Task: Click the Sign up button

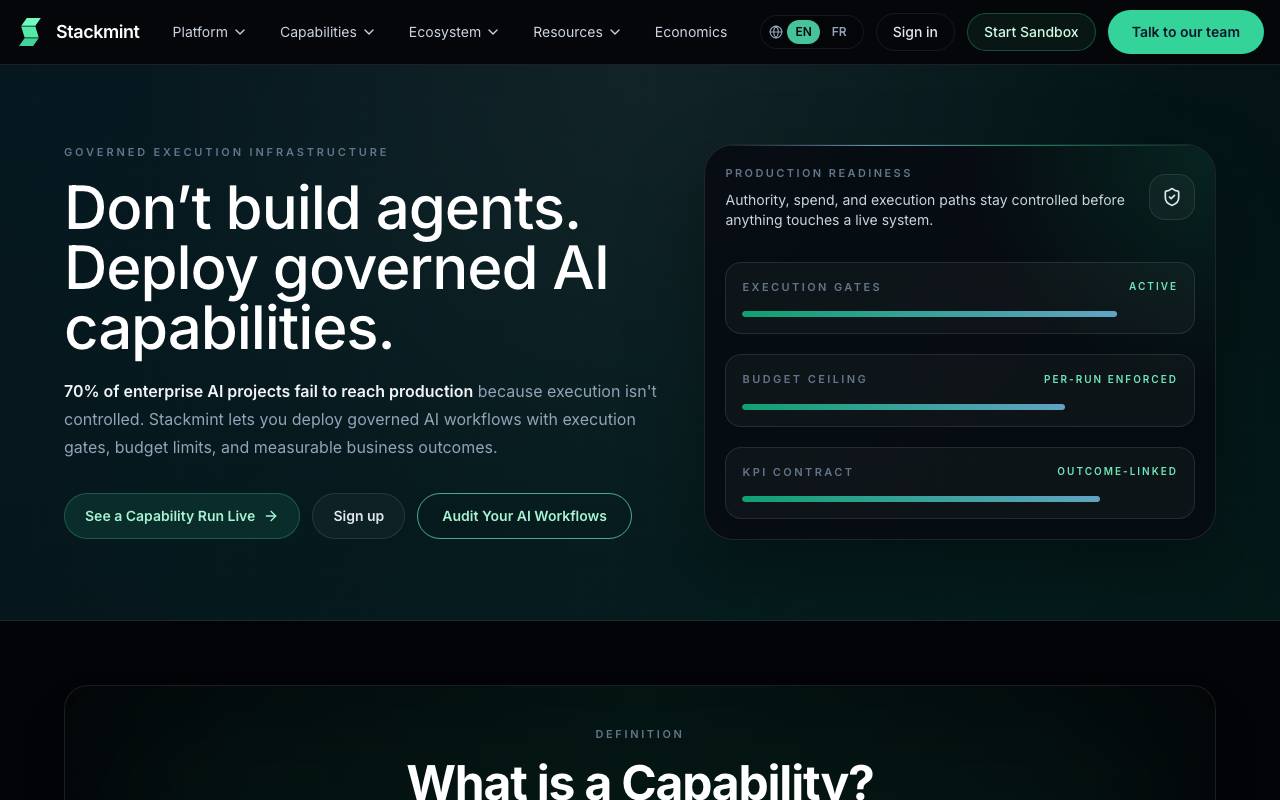Action: coord(358,516)
